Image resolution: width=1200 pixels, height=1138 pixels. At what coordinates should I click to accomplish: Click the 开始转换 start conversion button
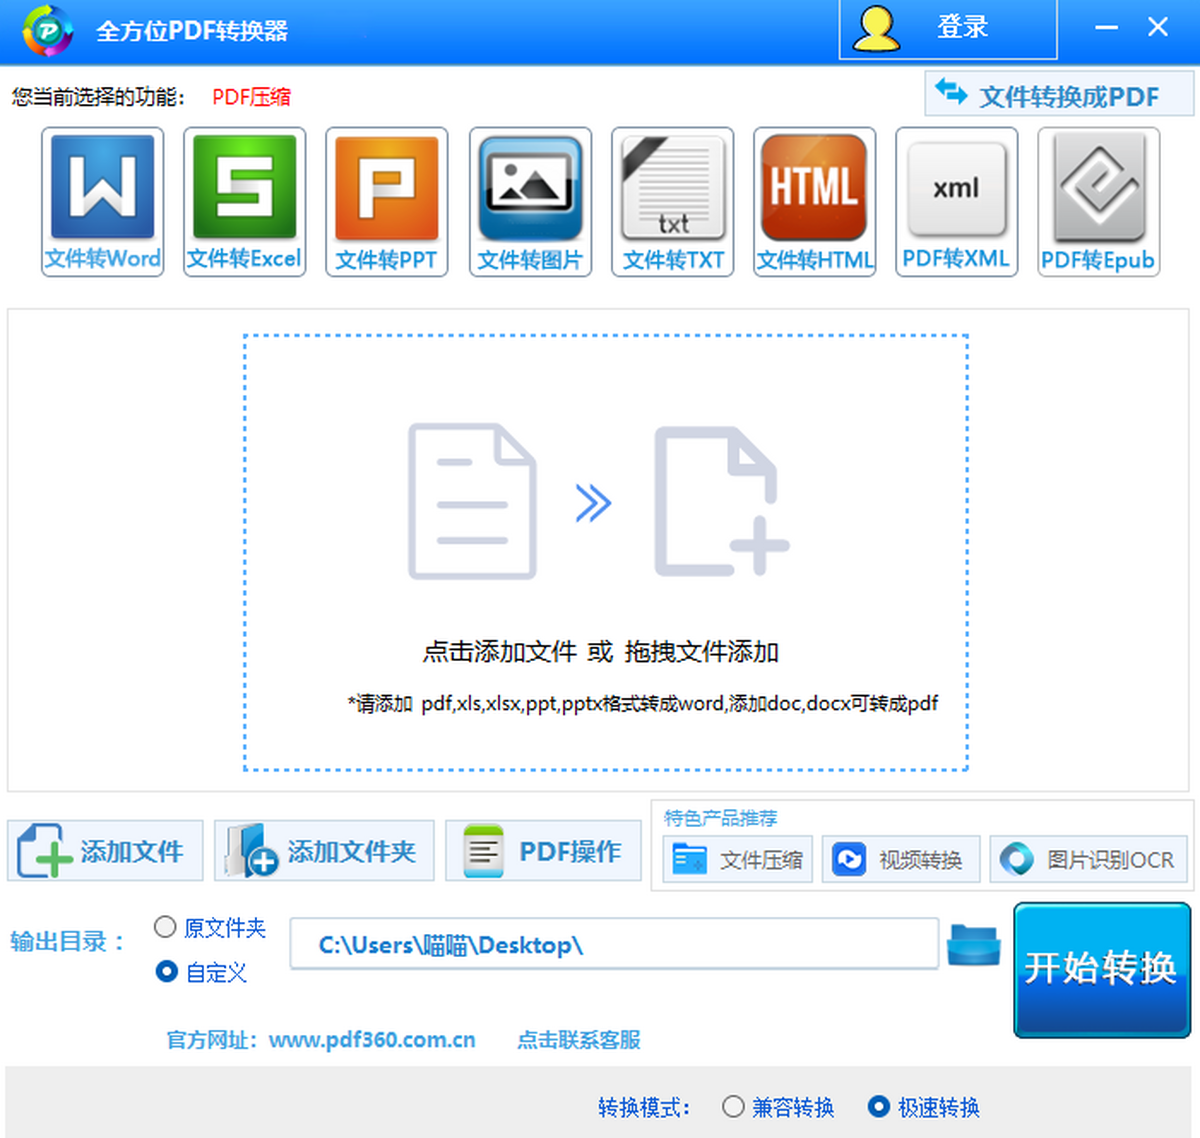click(1101, 970)
